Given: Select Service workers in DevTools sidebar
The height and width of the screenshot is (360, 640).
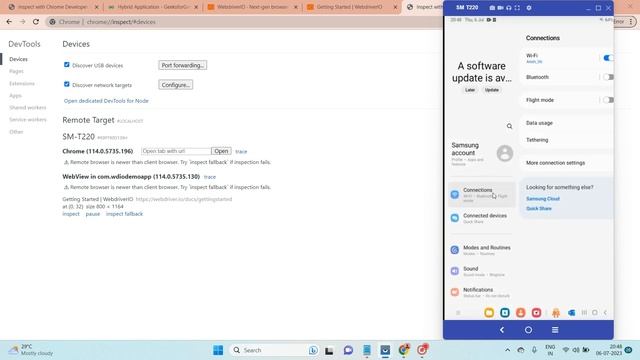Looking at the screenshot, I should [28, 120].
